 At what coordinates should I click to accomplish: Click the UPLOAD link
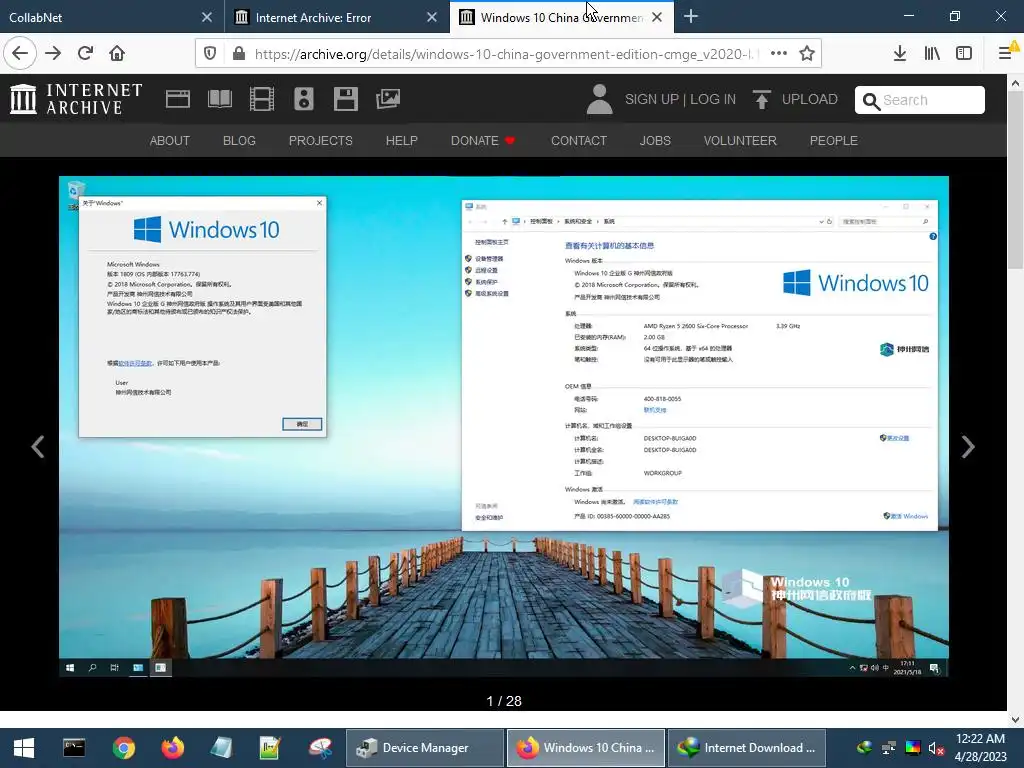[809, 99]
